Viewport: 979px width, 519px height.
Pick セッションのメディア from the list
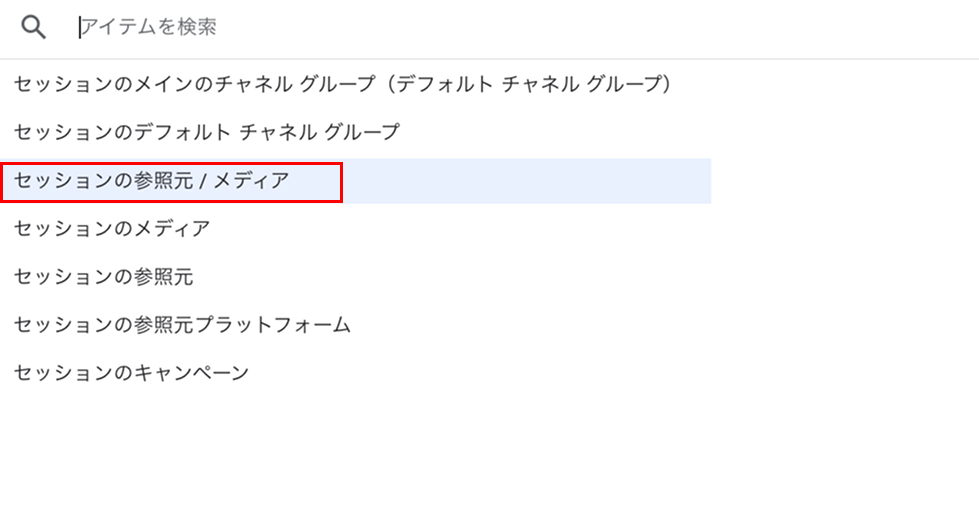click(x=355, y=229)
